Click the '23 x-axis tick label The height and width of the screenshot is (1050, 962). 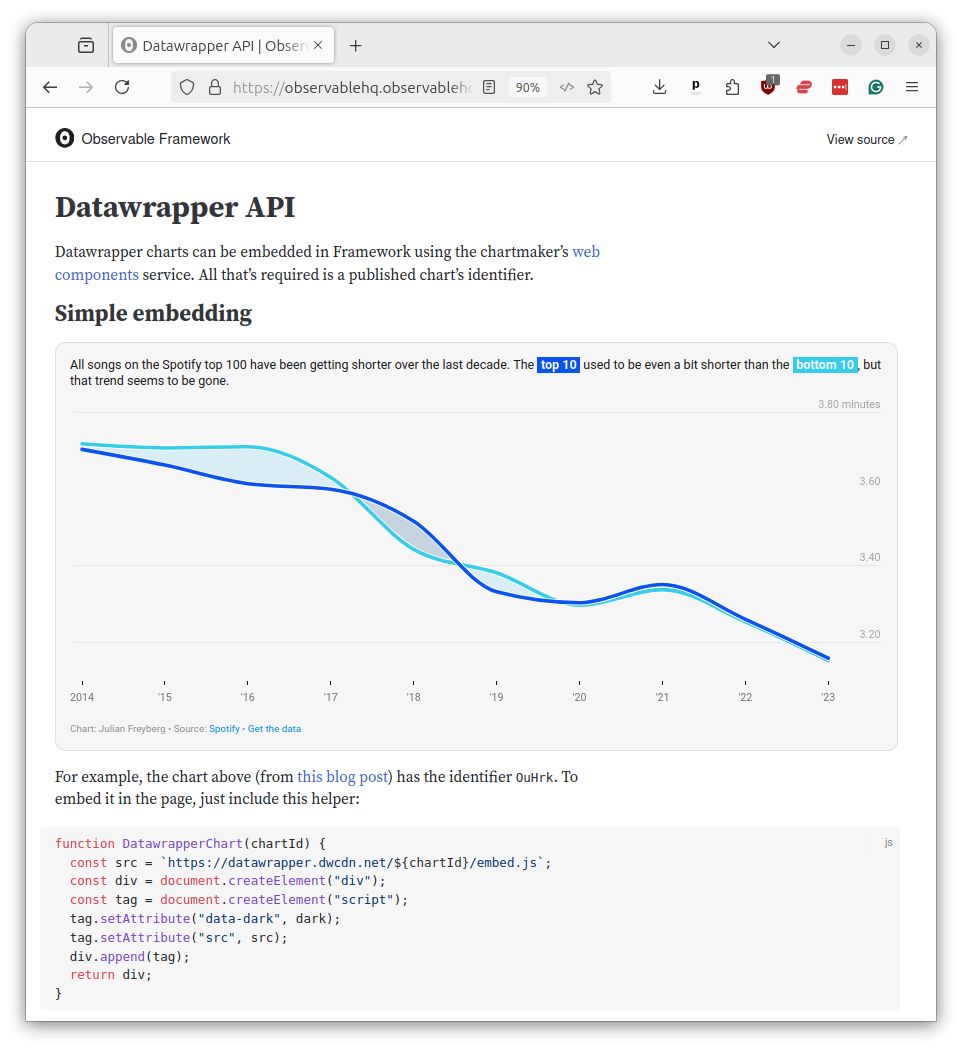[828, 697]
